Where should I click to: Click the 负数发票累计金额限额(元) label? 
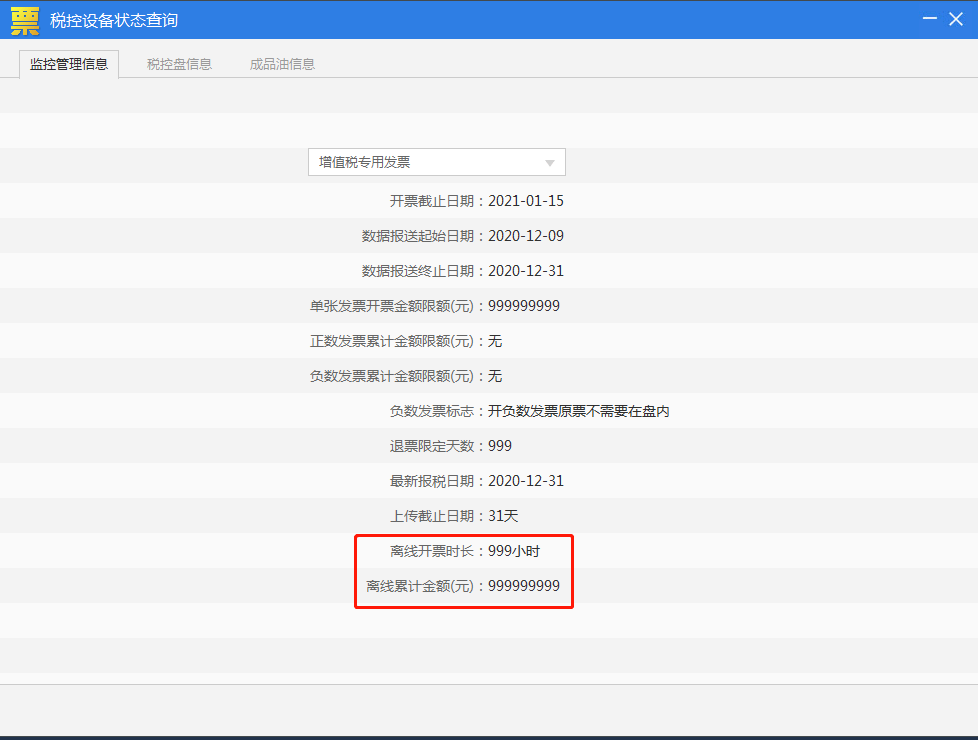[392, 376]
